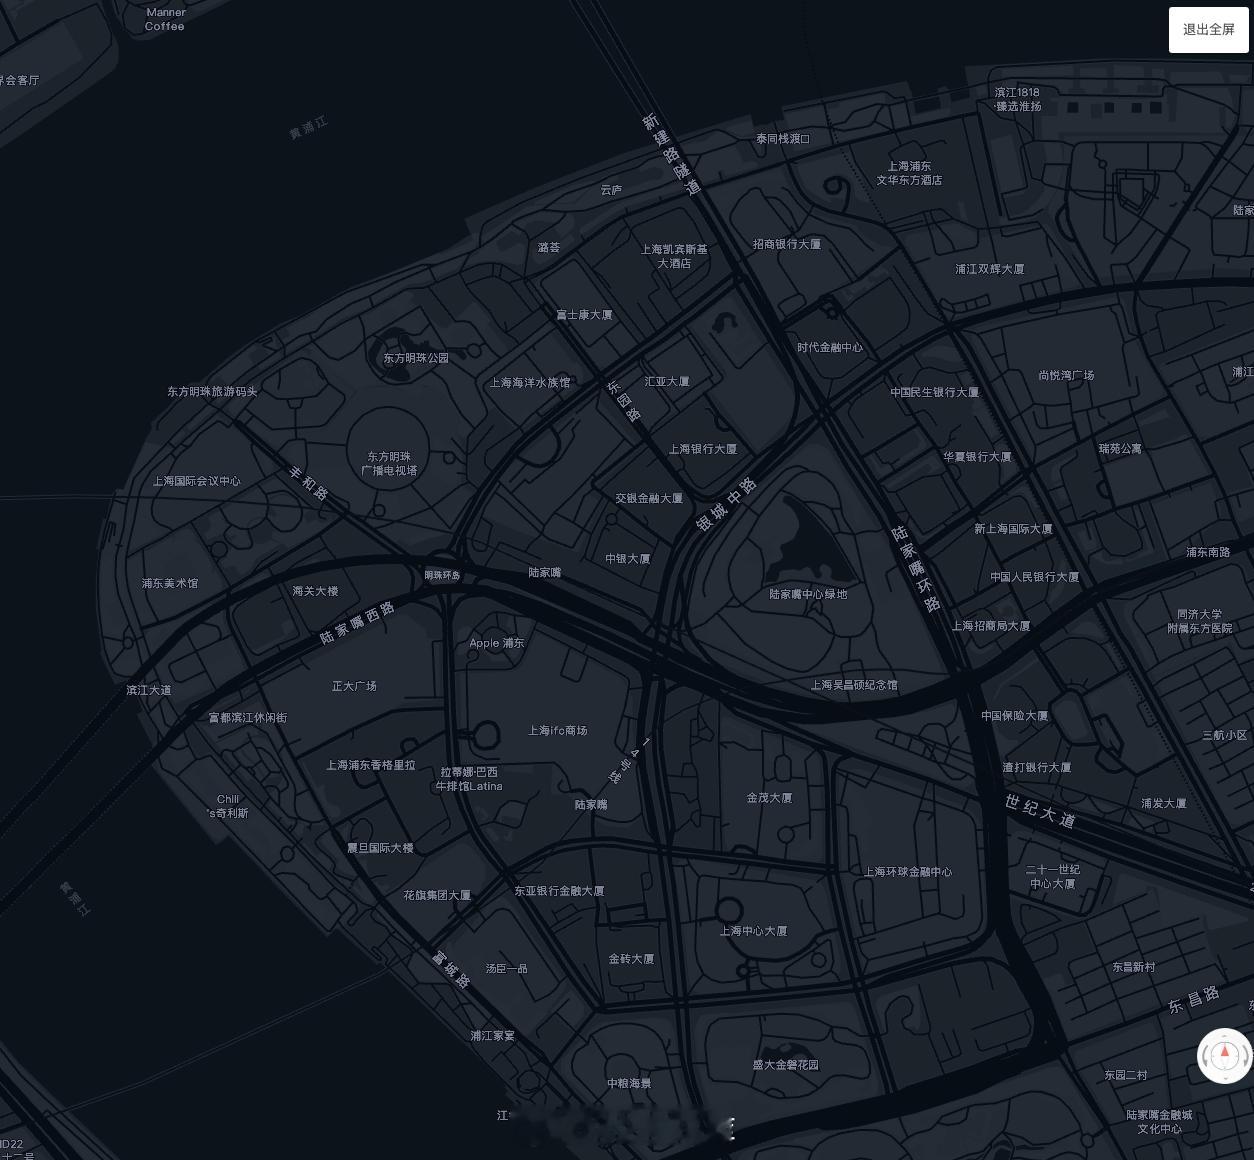
Task: Select the 海关大楼 label
Action: click(315, 591)
